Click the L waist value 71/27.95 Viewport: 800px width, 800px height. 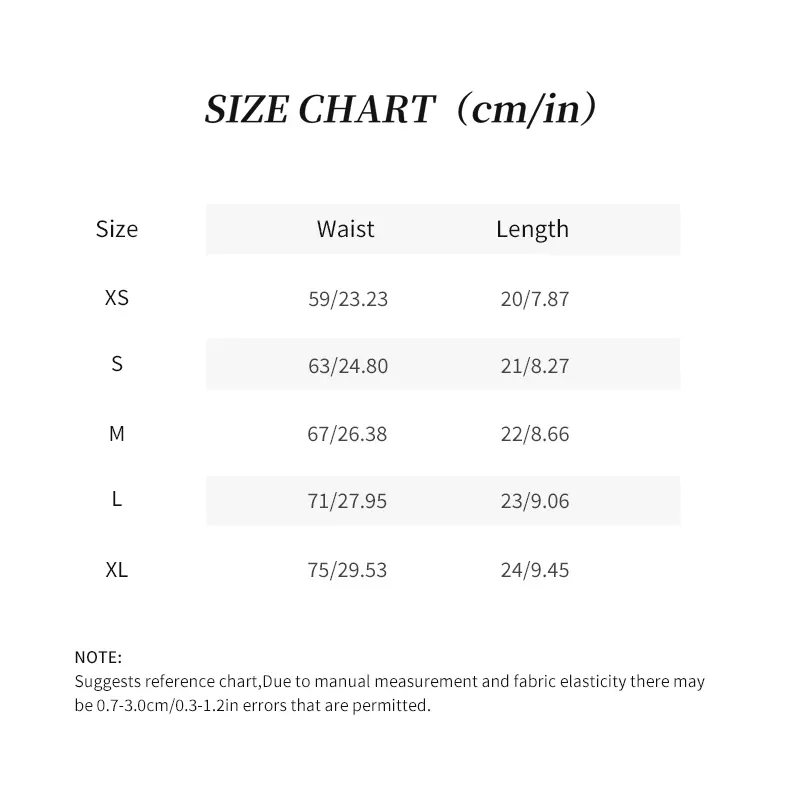(348, 501)
